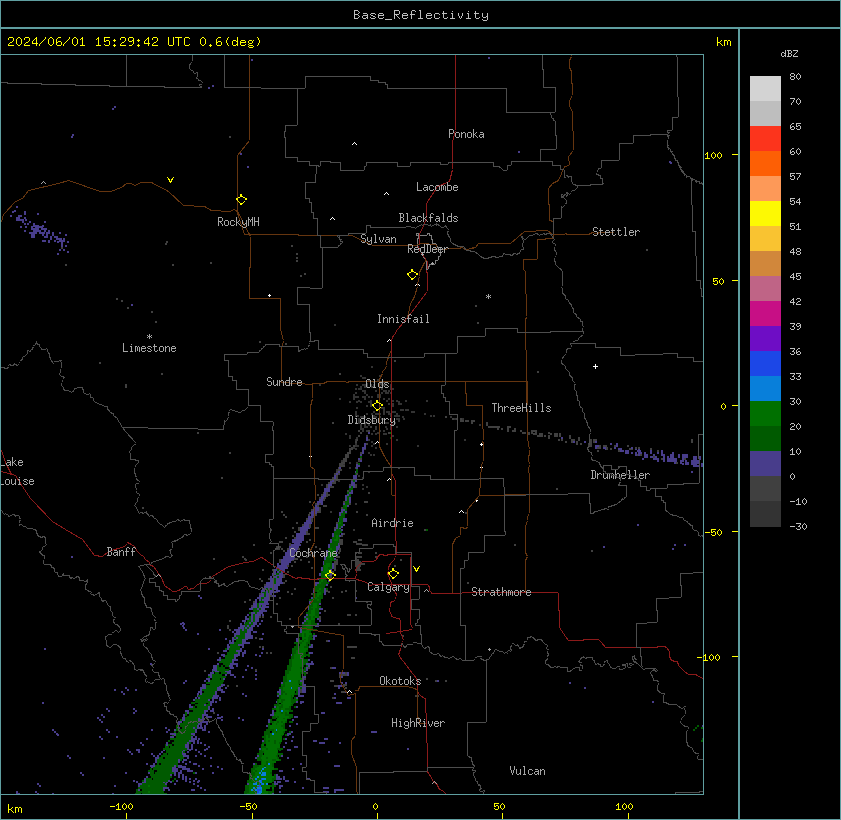This screenshot has height=820, width=841.
Task: Click the yellow diamond marker below the RedDeer label
Action: [412, 275]
